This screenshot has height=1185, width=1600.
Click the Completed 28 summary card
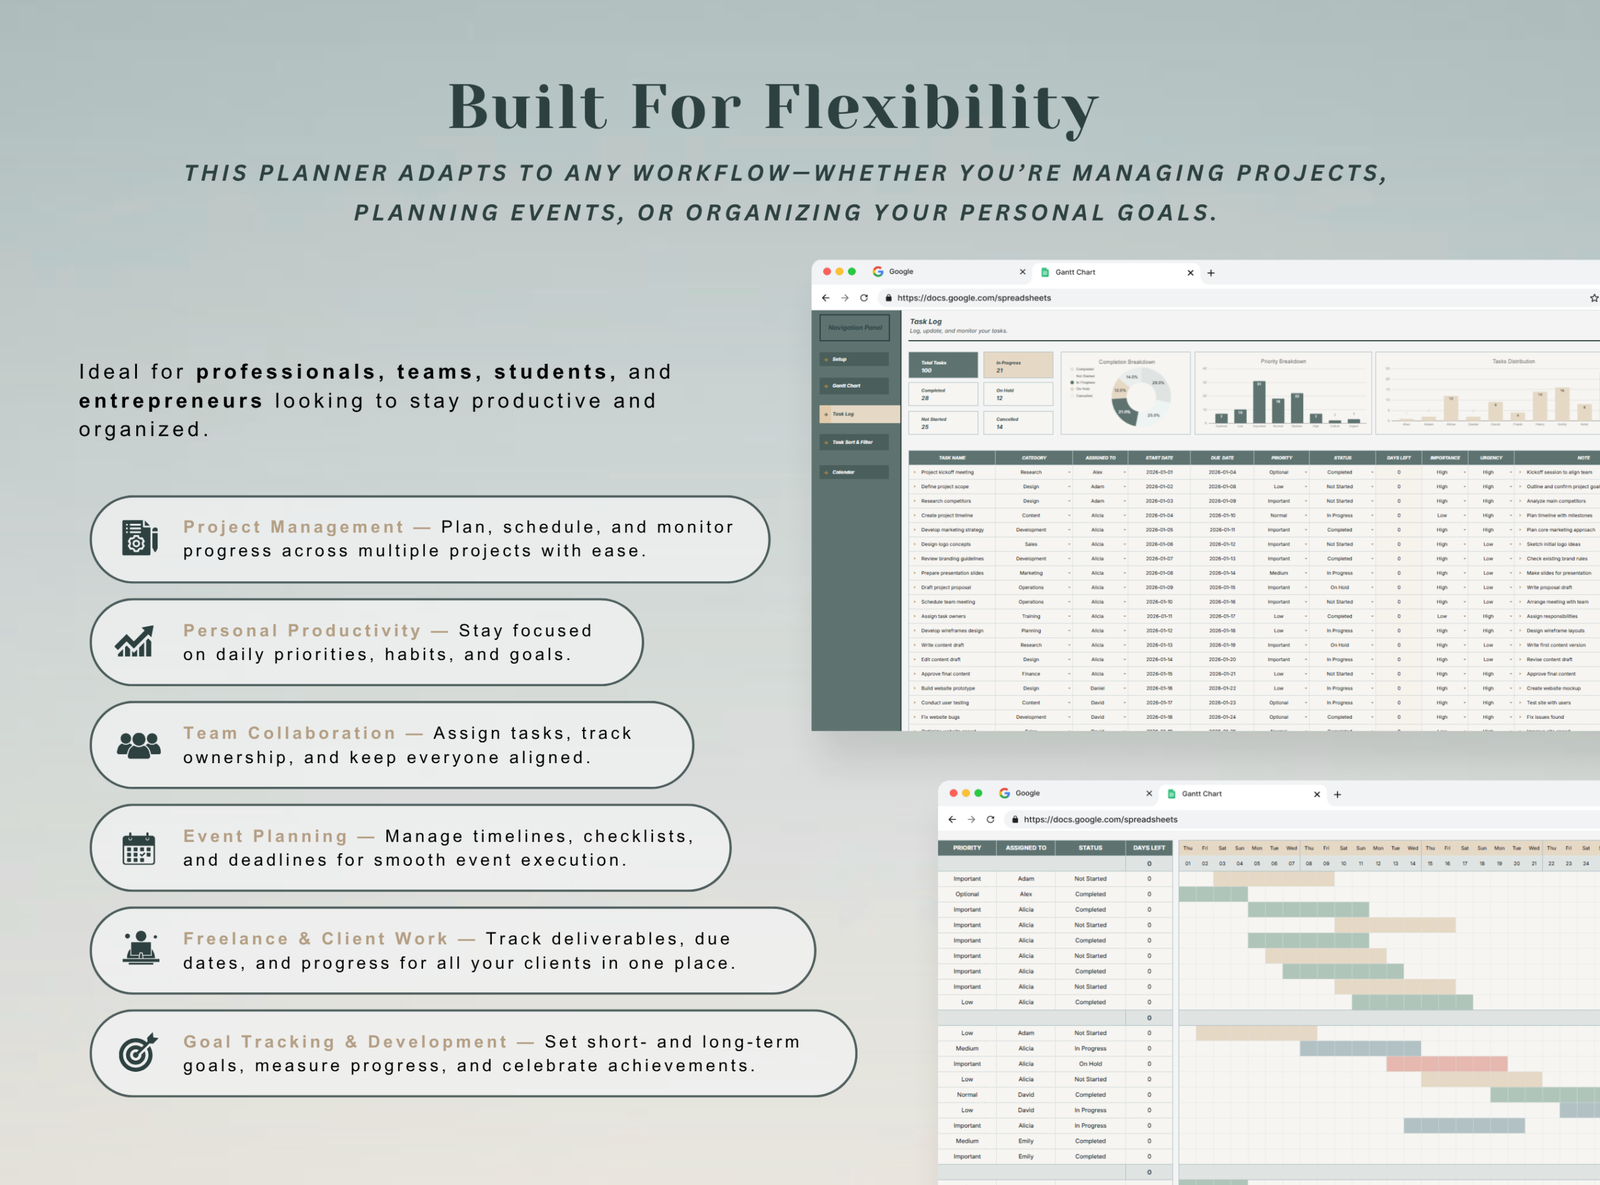click(x=943, y=394)
